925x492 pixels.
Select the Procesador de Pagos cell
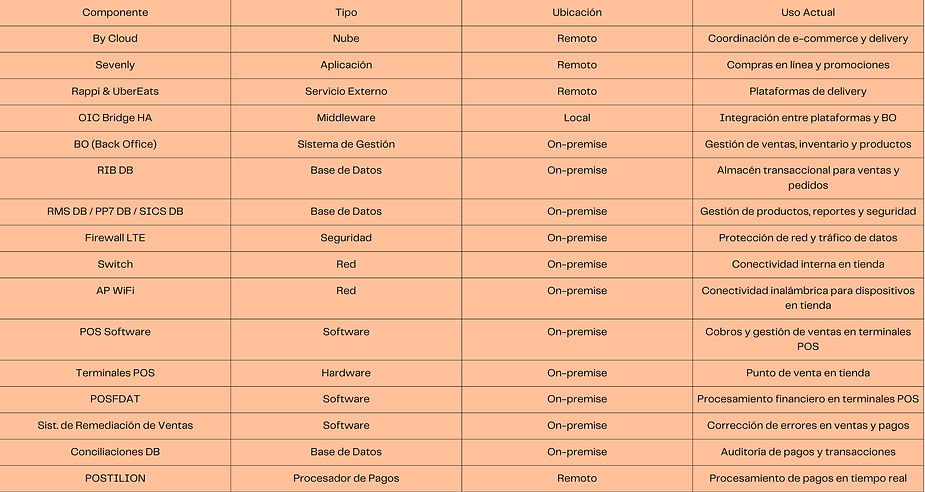(x=346, y=478)
